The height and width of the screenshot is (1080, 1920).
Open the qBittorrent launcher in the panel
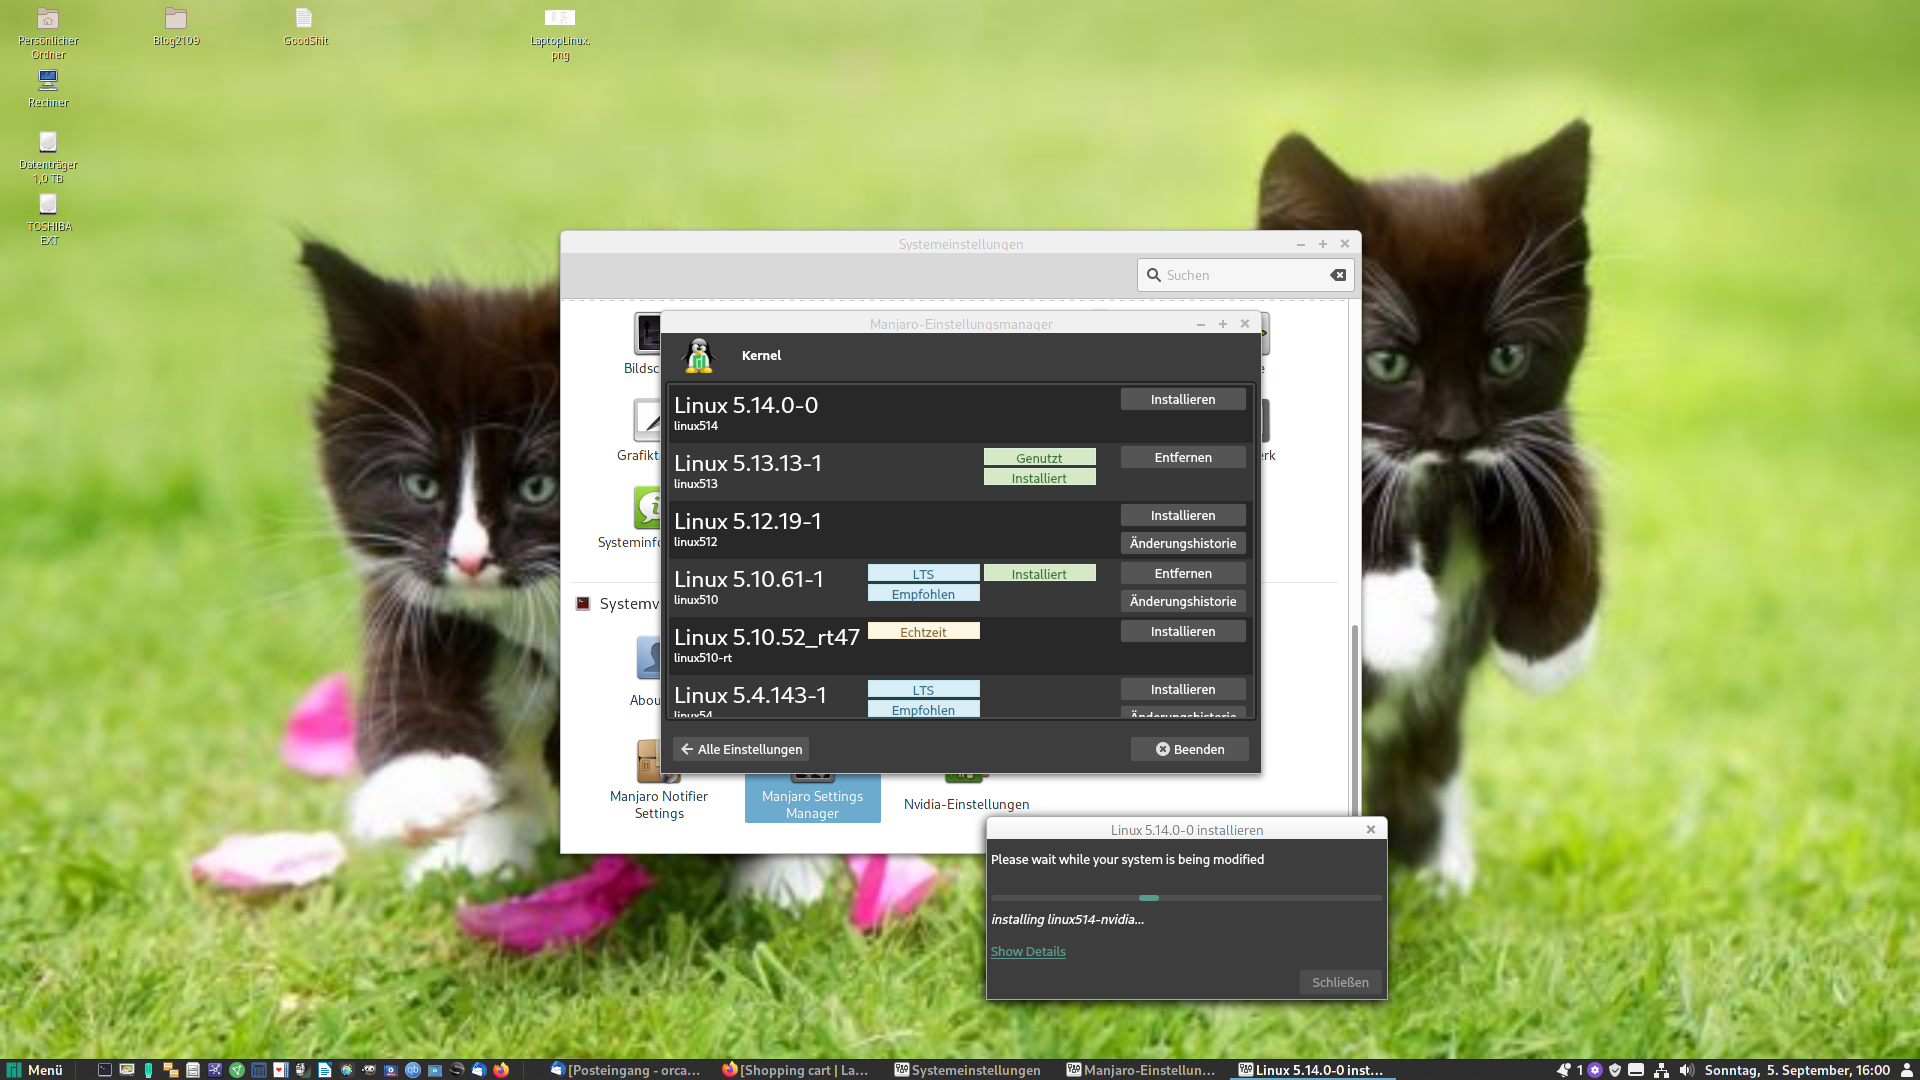tap(413, 1070)
